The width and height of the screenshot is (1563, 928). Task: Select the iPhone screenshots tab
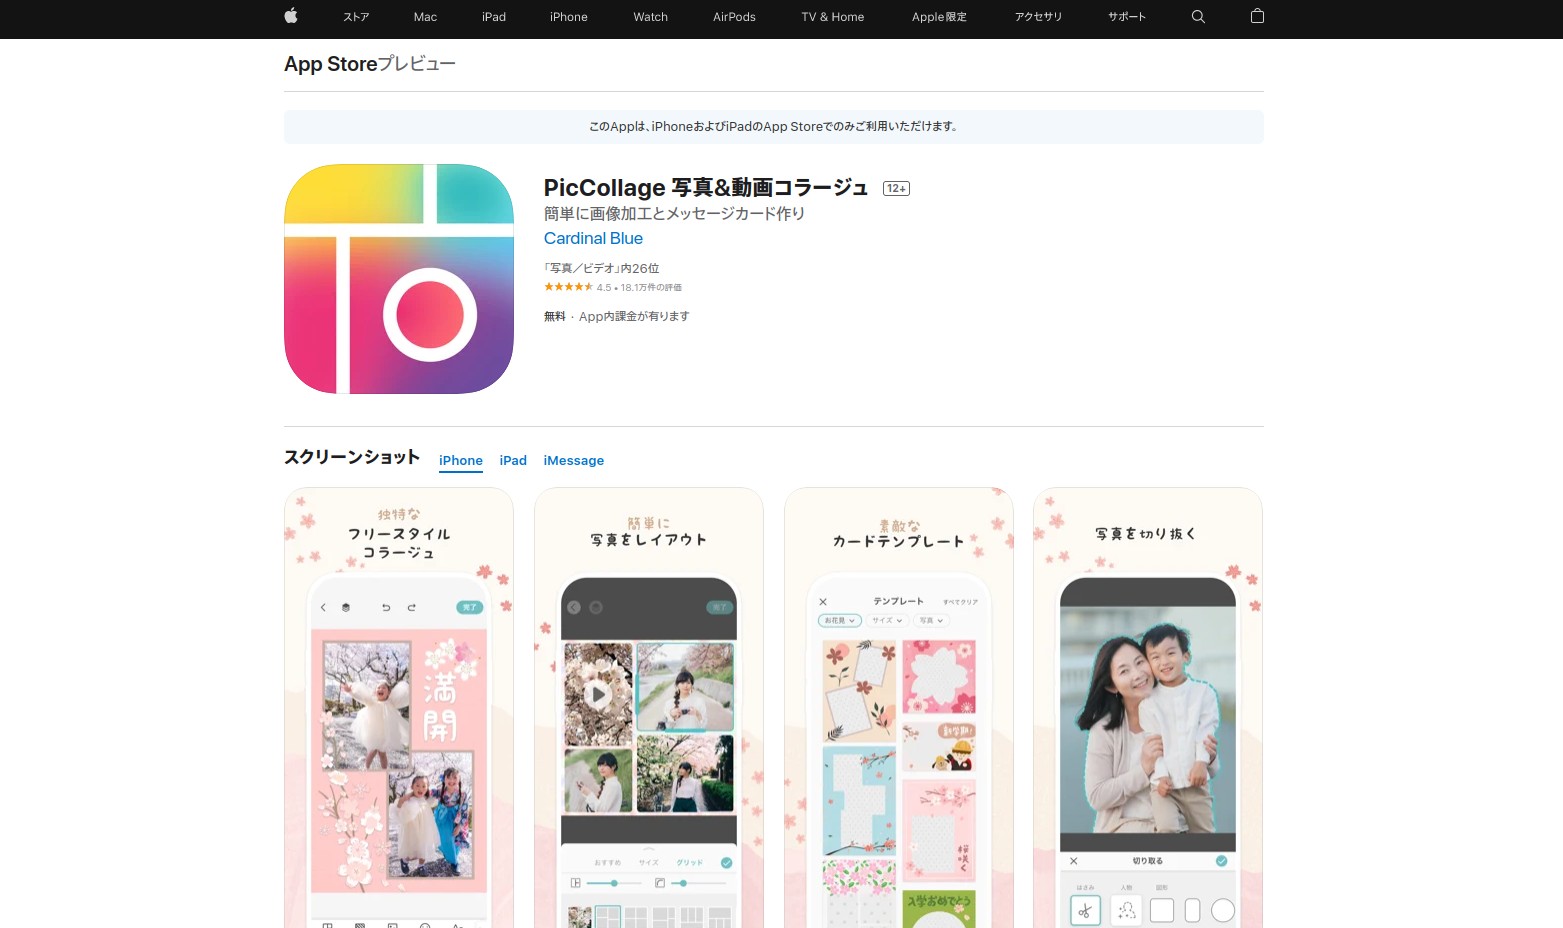461,460
